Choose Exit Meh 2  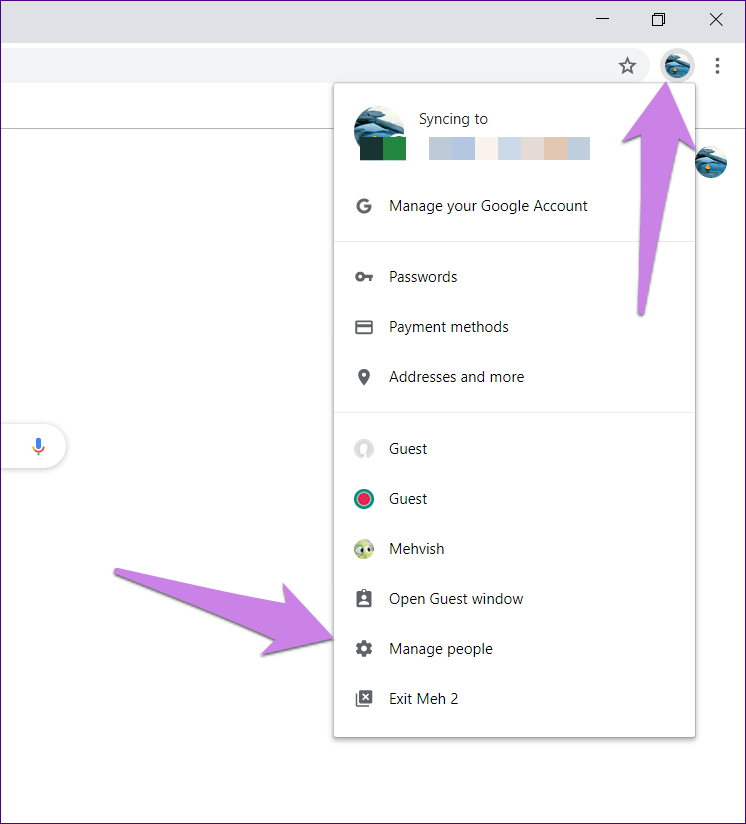[x=514, y=698]
